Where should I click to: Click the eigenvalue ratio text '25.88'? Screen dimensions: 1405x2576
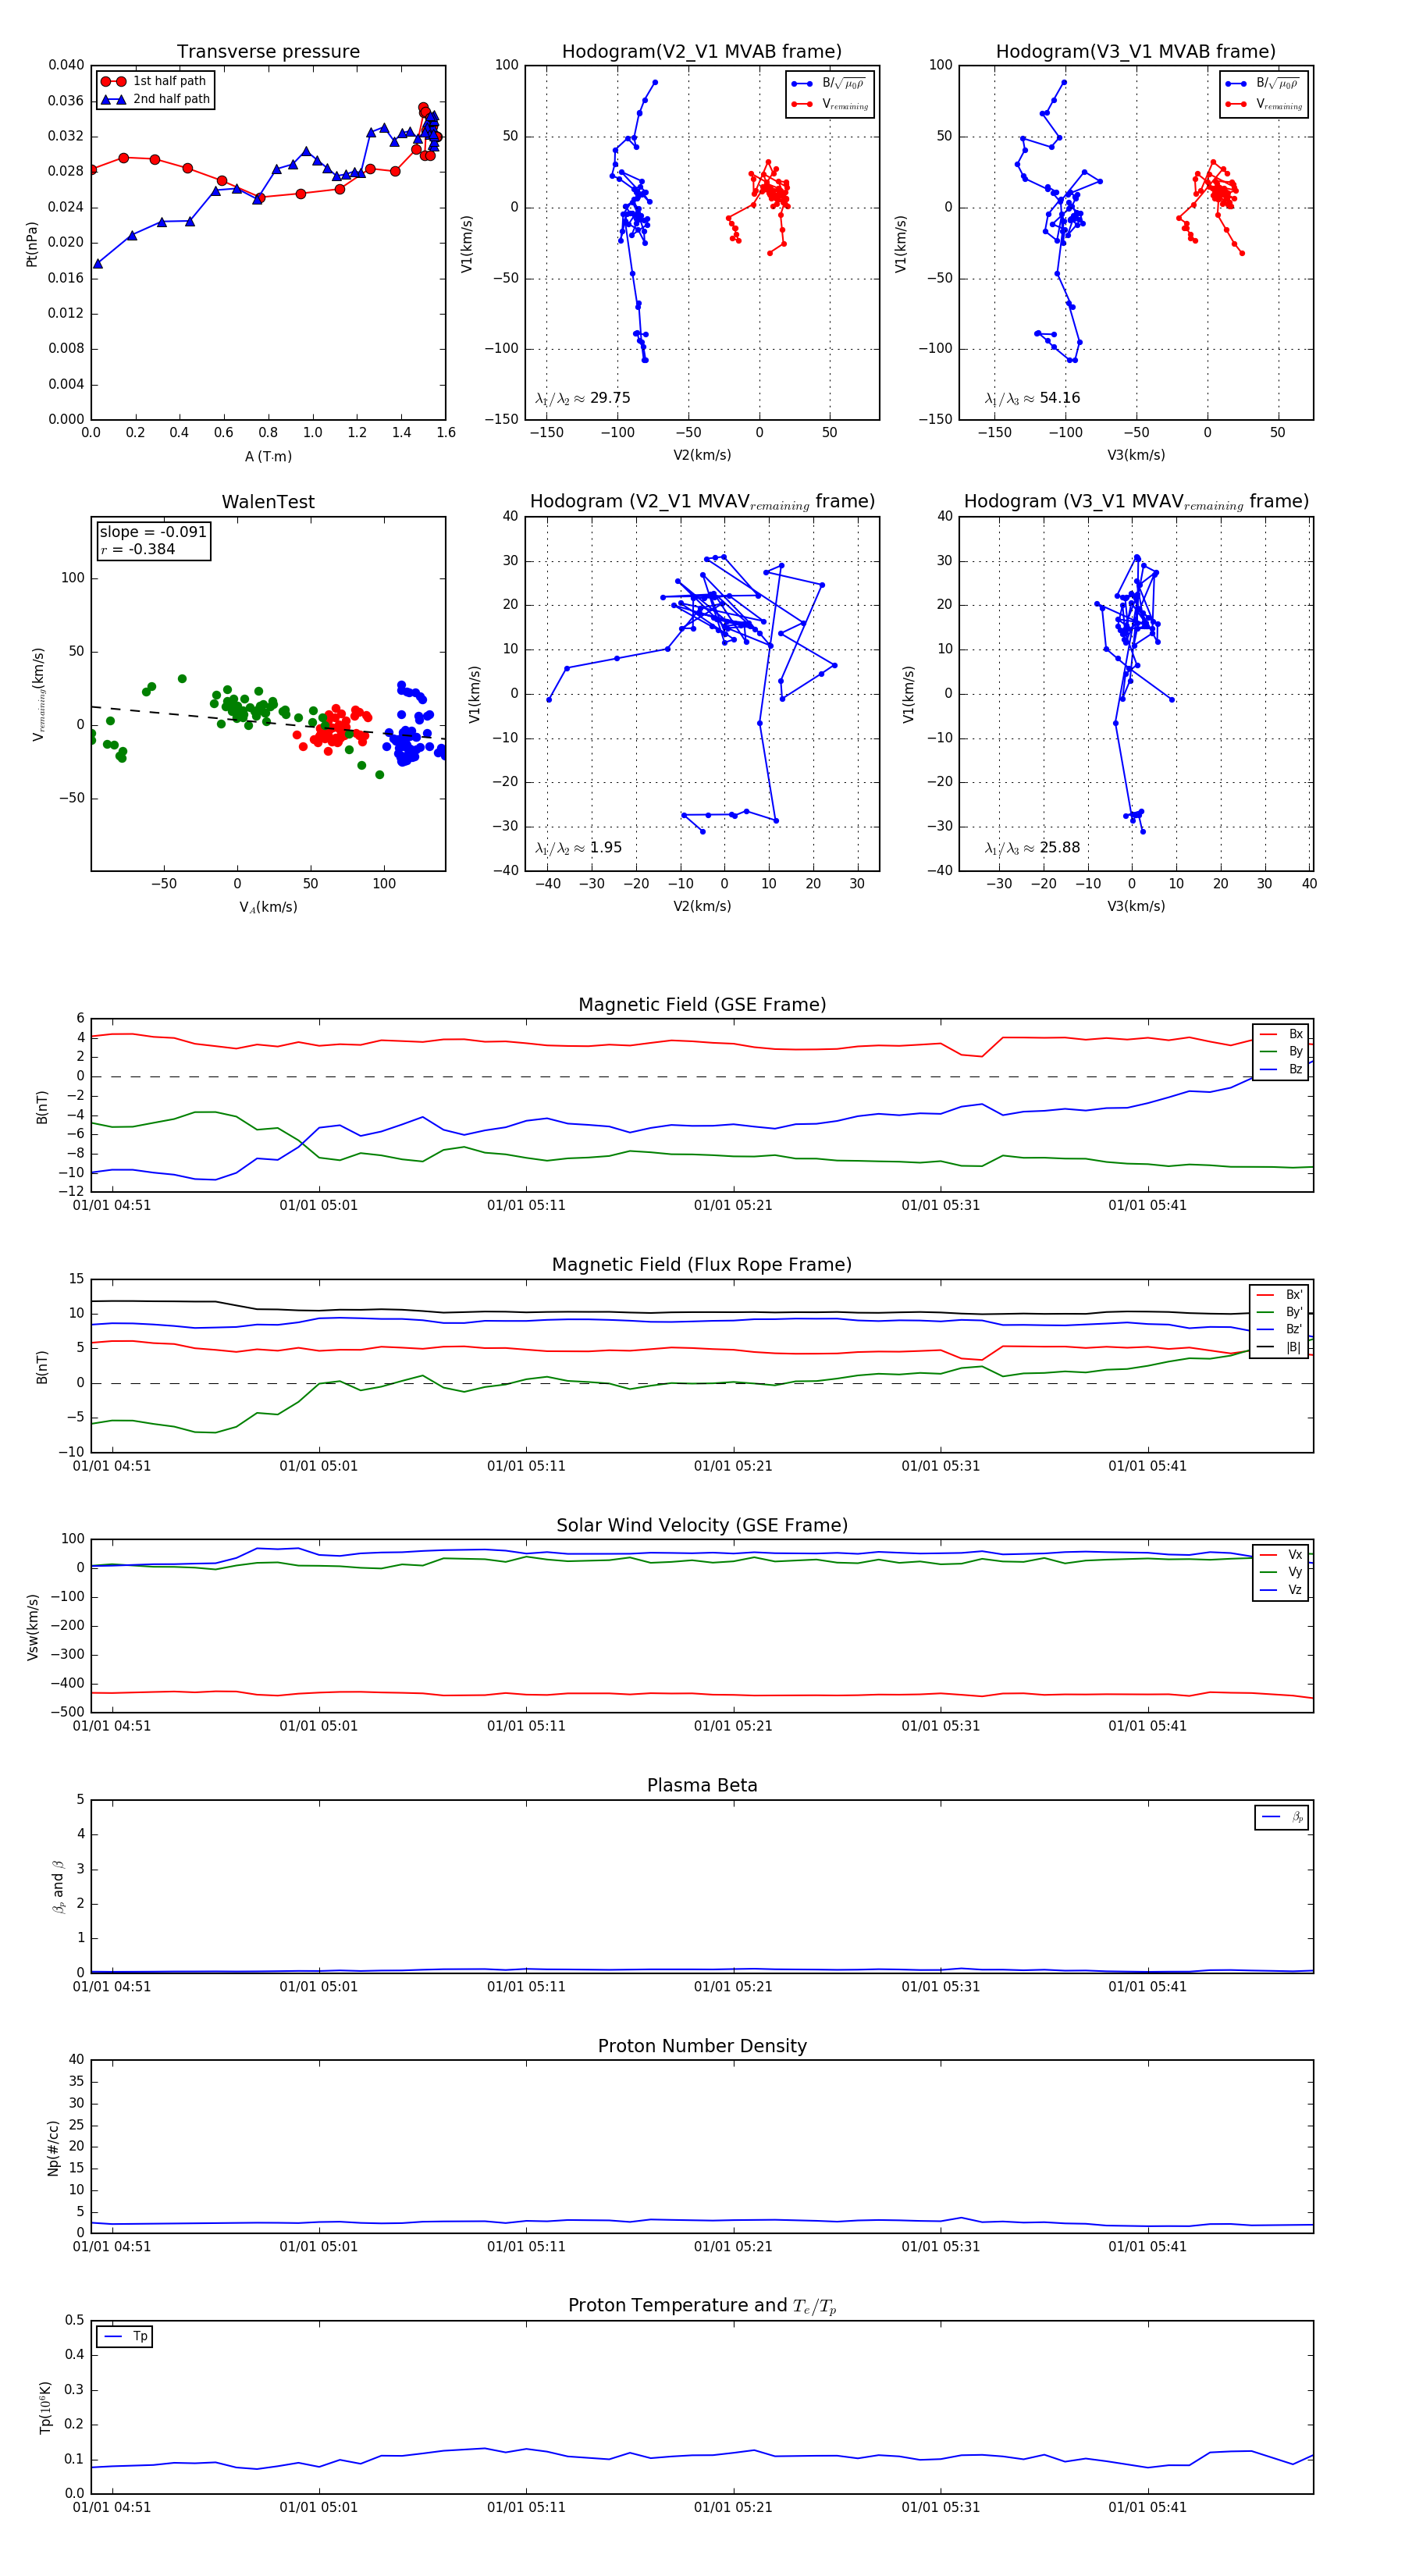point(1060,848)
